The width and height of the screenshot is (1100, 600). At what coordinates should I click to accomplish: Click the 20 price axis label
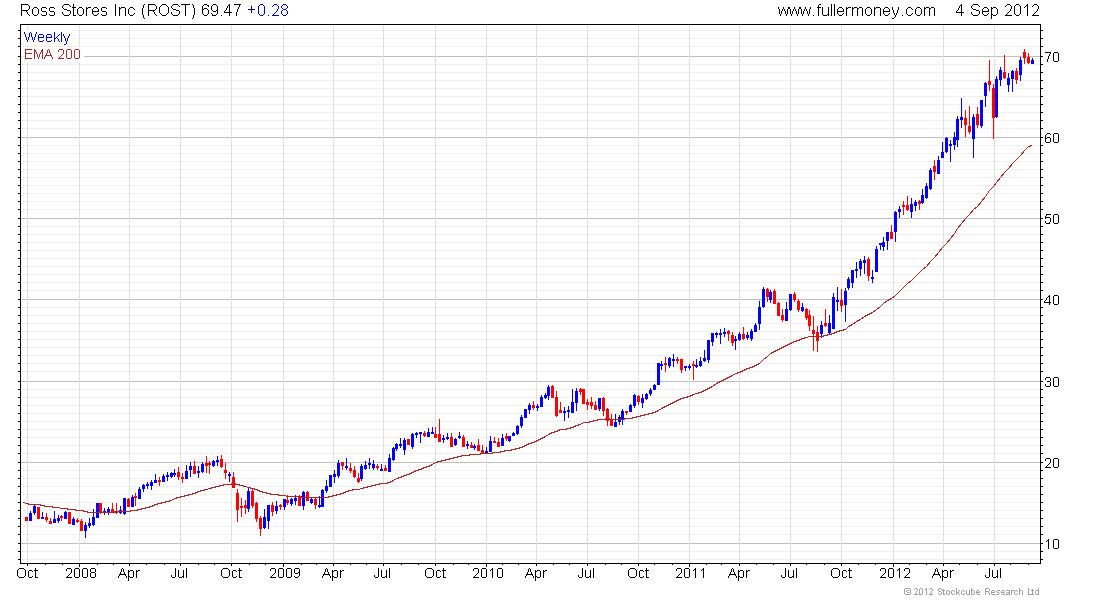click(x=1052, y=463)
